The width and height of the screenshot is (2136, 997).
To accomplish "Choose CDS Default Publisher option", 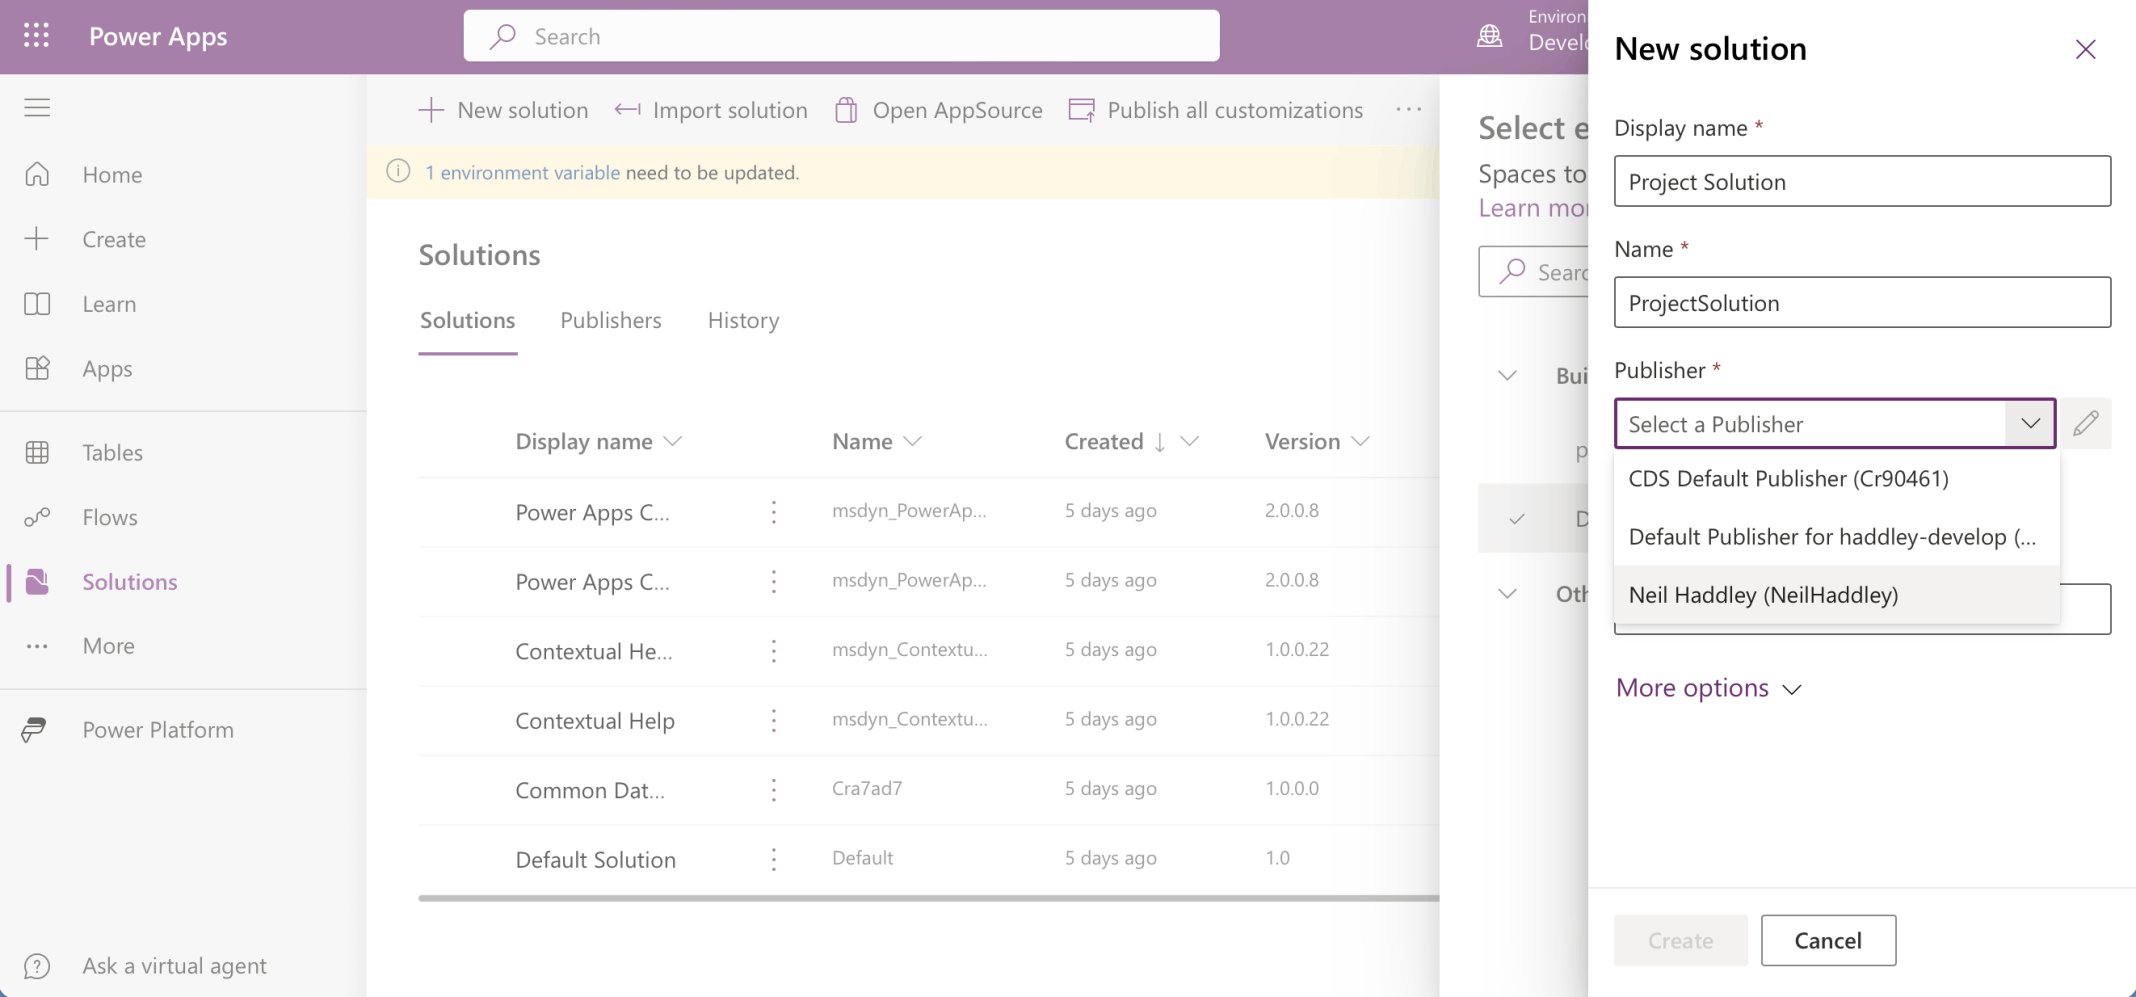I will (x=1788, y=479).
